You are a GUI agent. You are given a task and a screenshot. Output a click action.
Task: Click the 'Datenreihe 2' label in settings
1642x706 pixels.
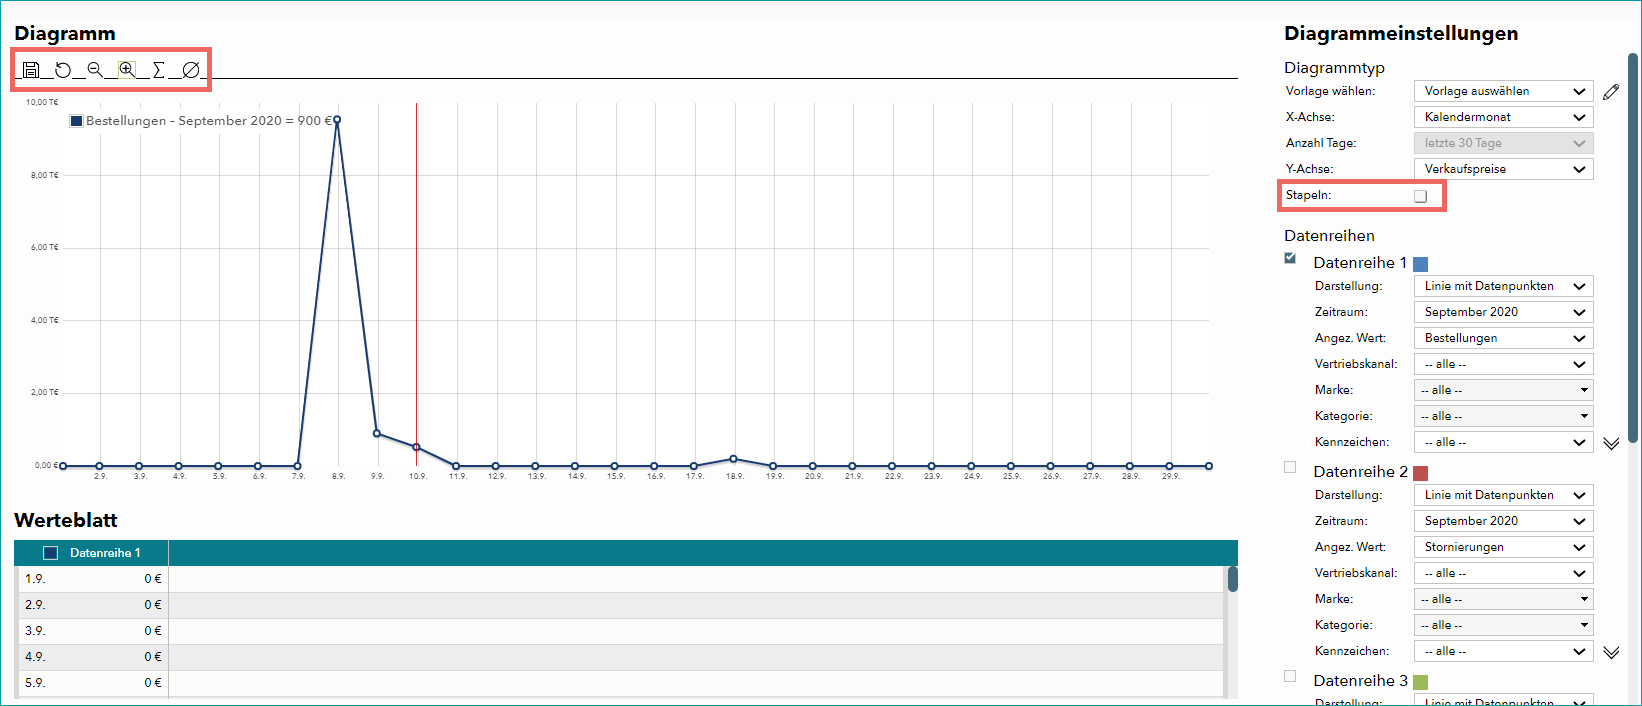(x=1360, y=472)
